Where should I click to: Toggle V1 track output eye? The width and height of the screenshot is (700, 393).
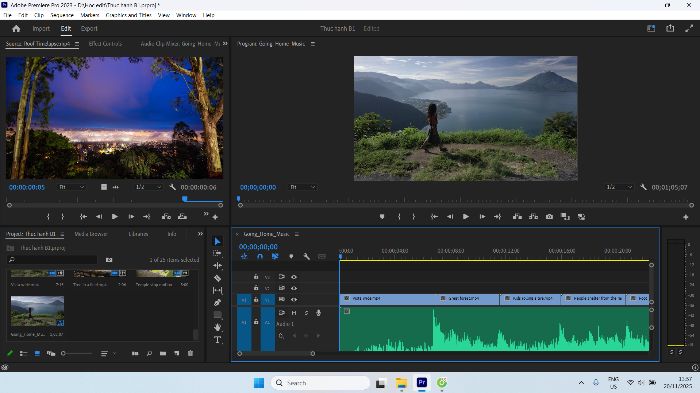tap(294, 300)
